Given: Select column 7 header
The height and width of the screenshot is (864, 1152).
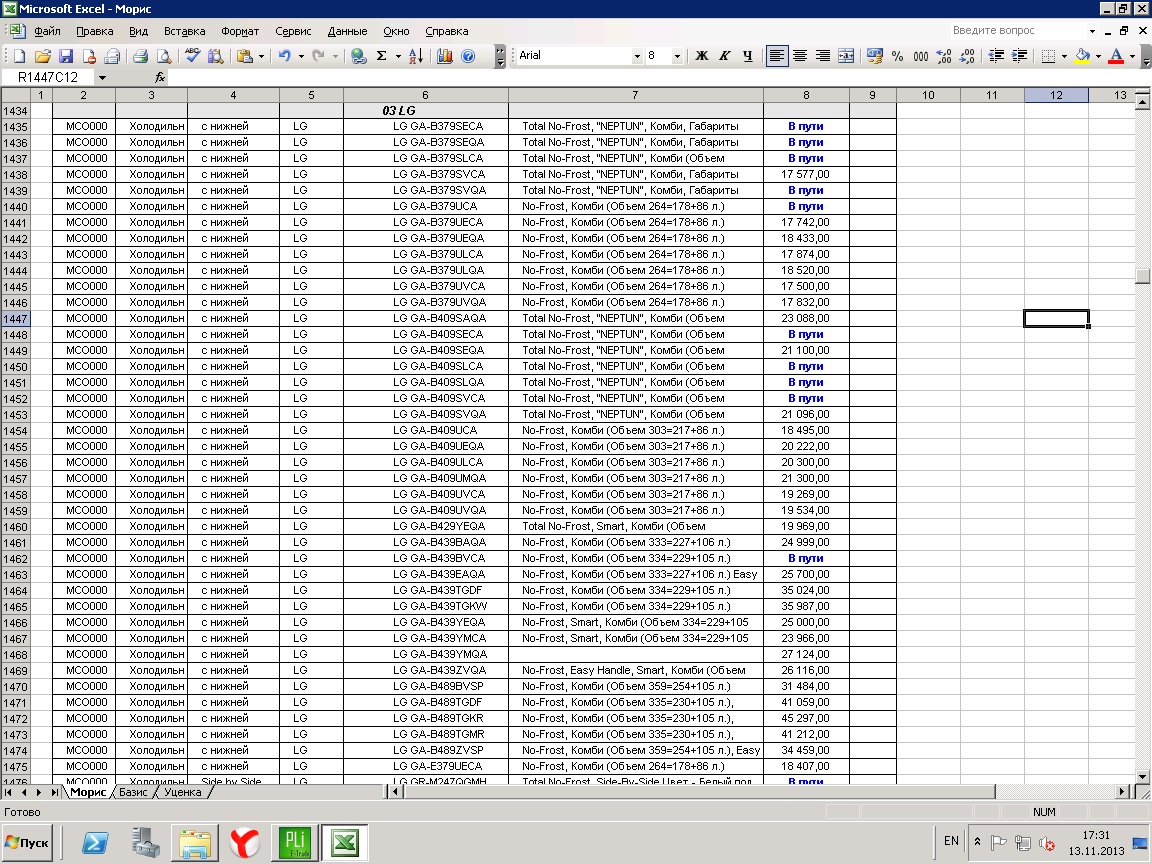Looking at the screenshot, I should point(636,95).
